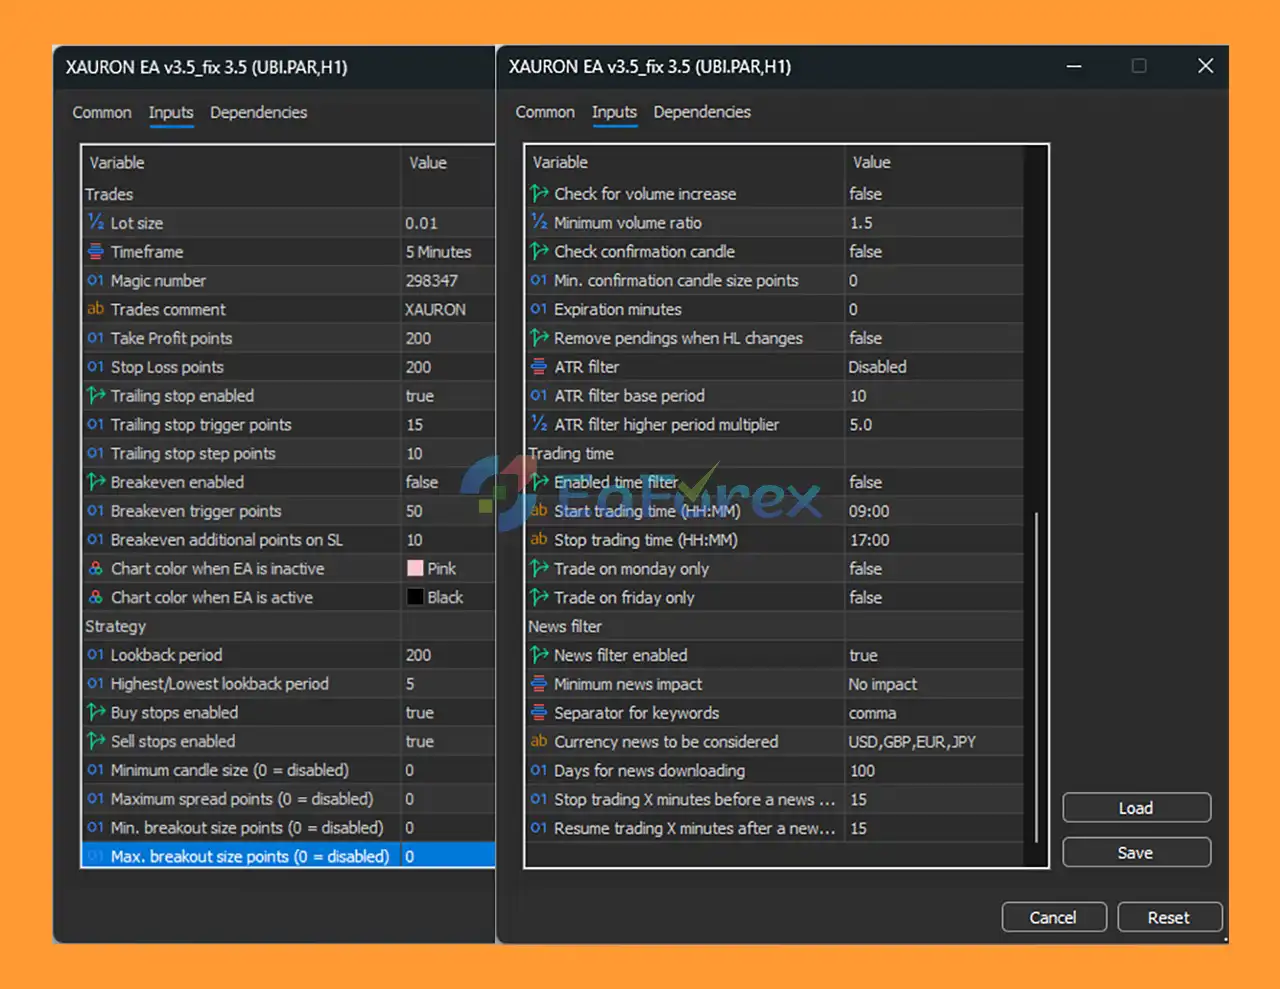The width and height of the screenshot is (1280, 989).
Task: Toggle the Trailing stop enabled value
Action: coord(420,396)
